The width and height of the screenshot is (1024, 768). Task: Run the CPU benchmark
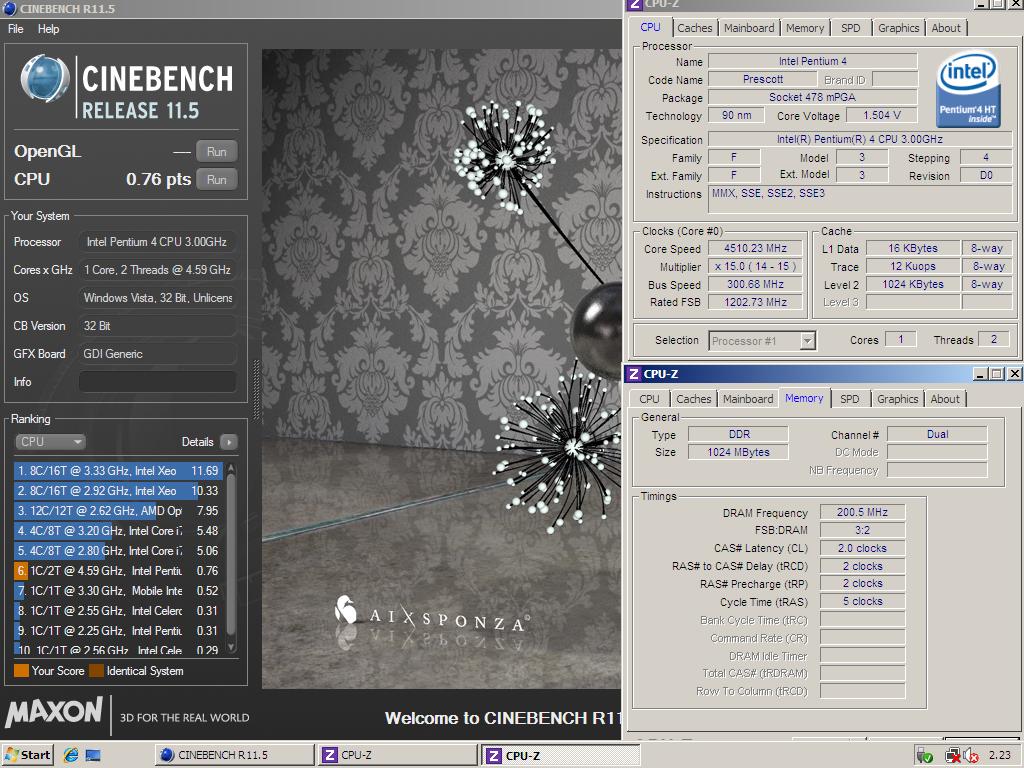217,180
